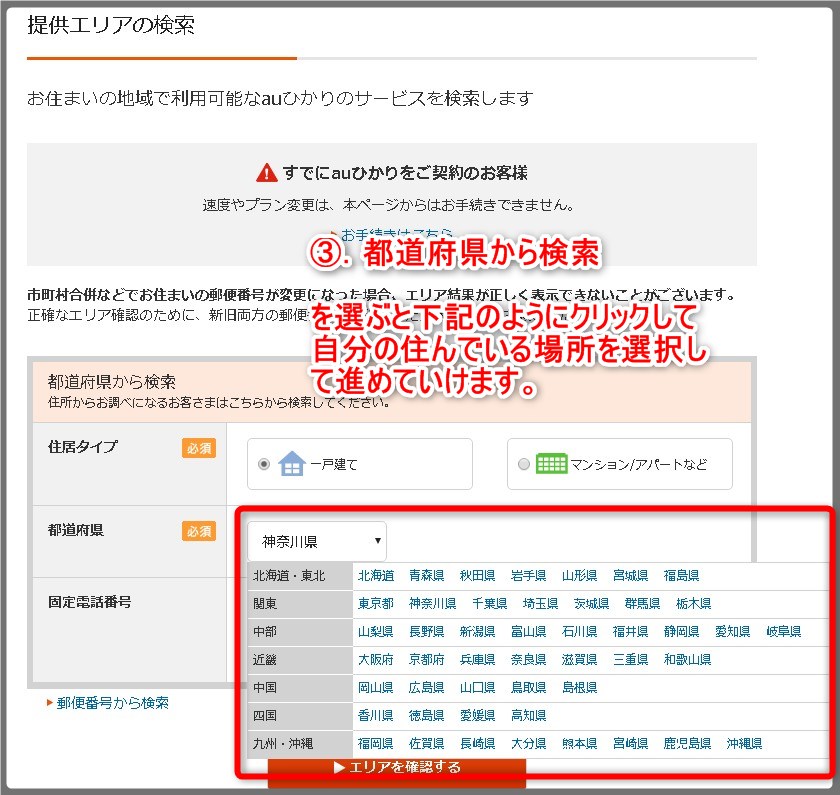Viewport: 840px width, 795px height.
Task: Choose 岩手県 from the prefecture list
Action: point(528,575)
